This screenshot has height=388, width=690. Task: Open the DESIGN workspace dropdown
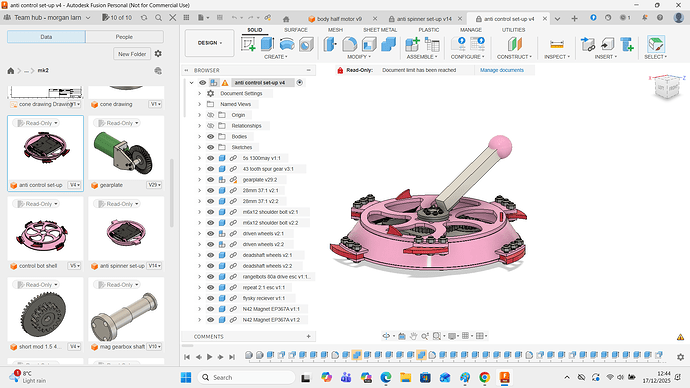(x=209, y=43)
